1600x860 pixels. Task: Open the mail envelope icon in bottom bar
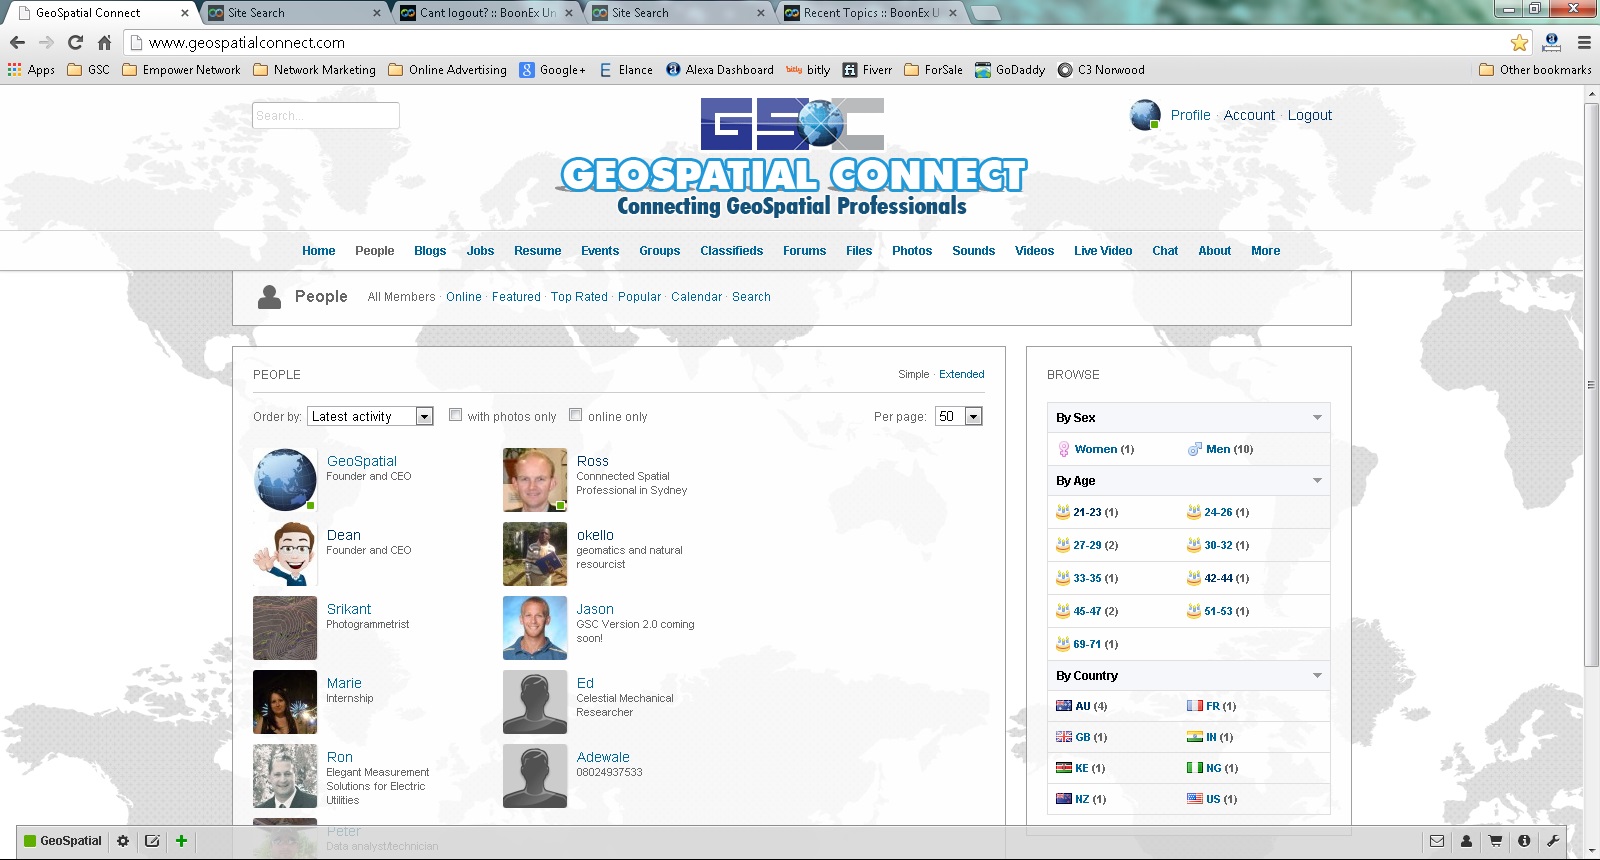point(1437,841)
